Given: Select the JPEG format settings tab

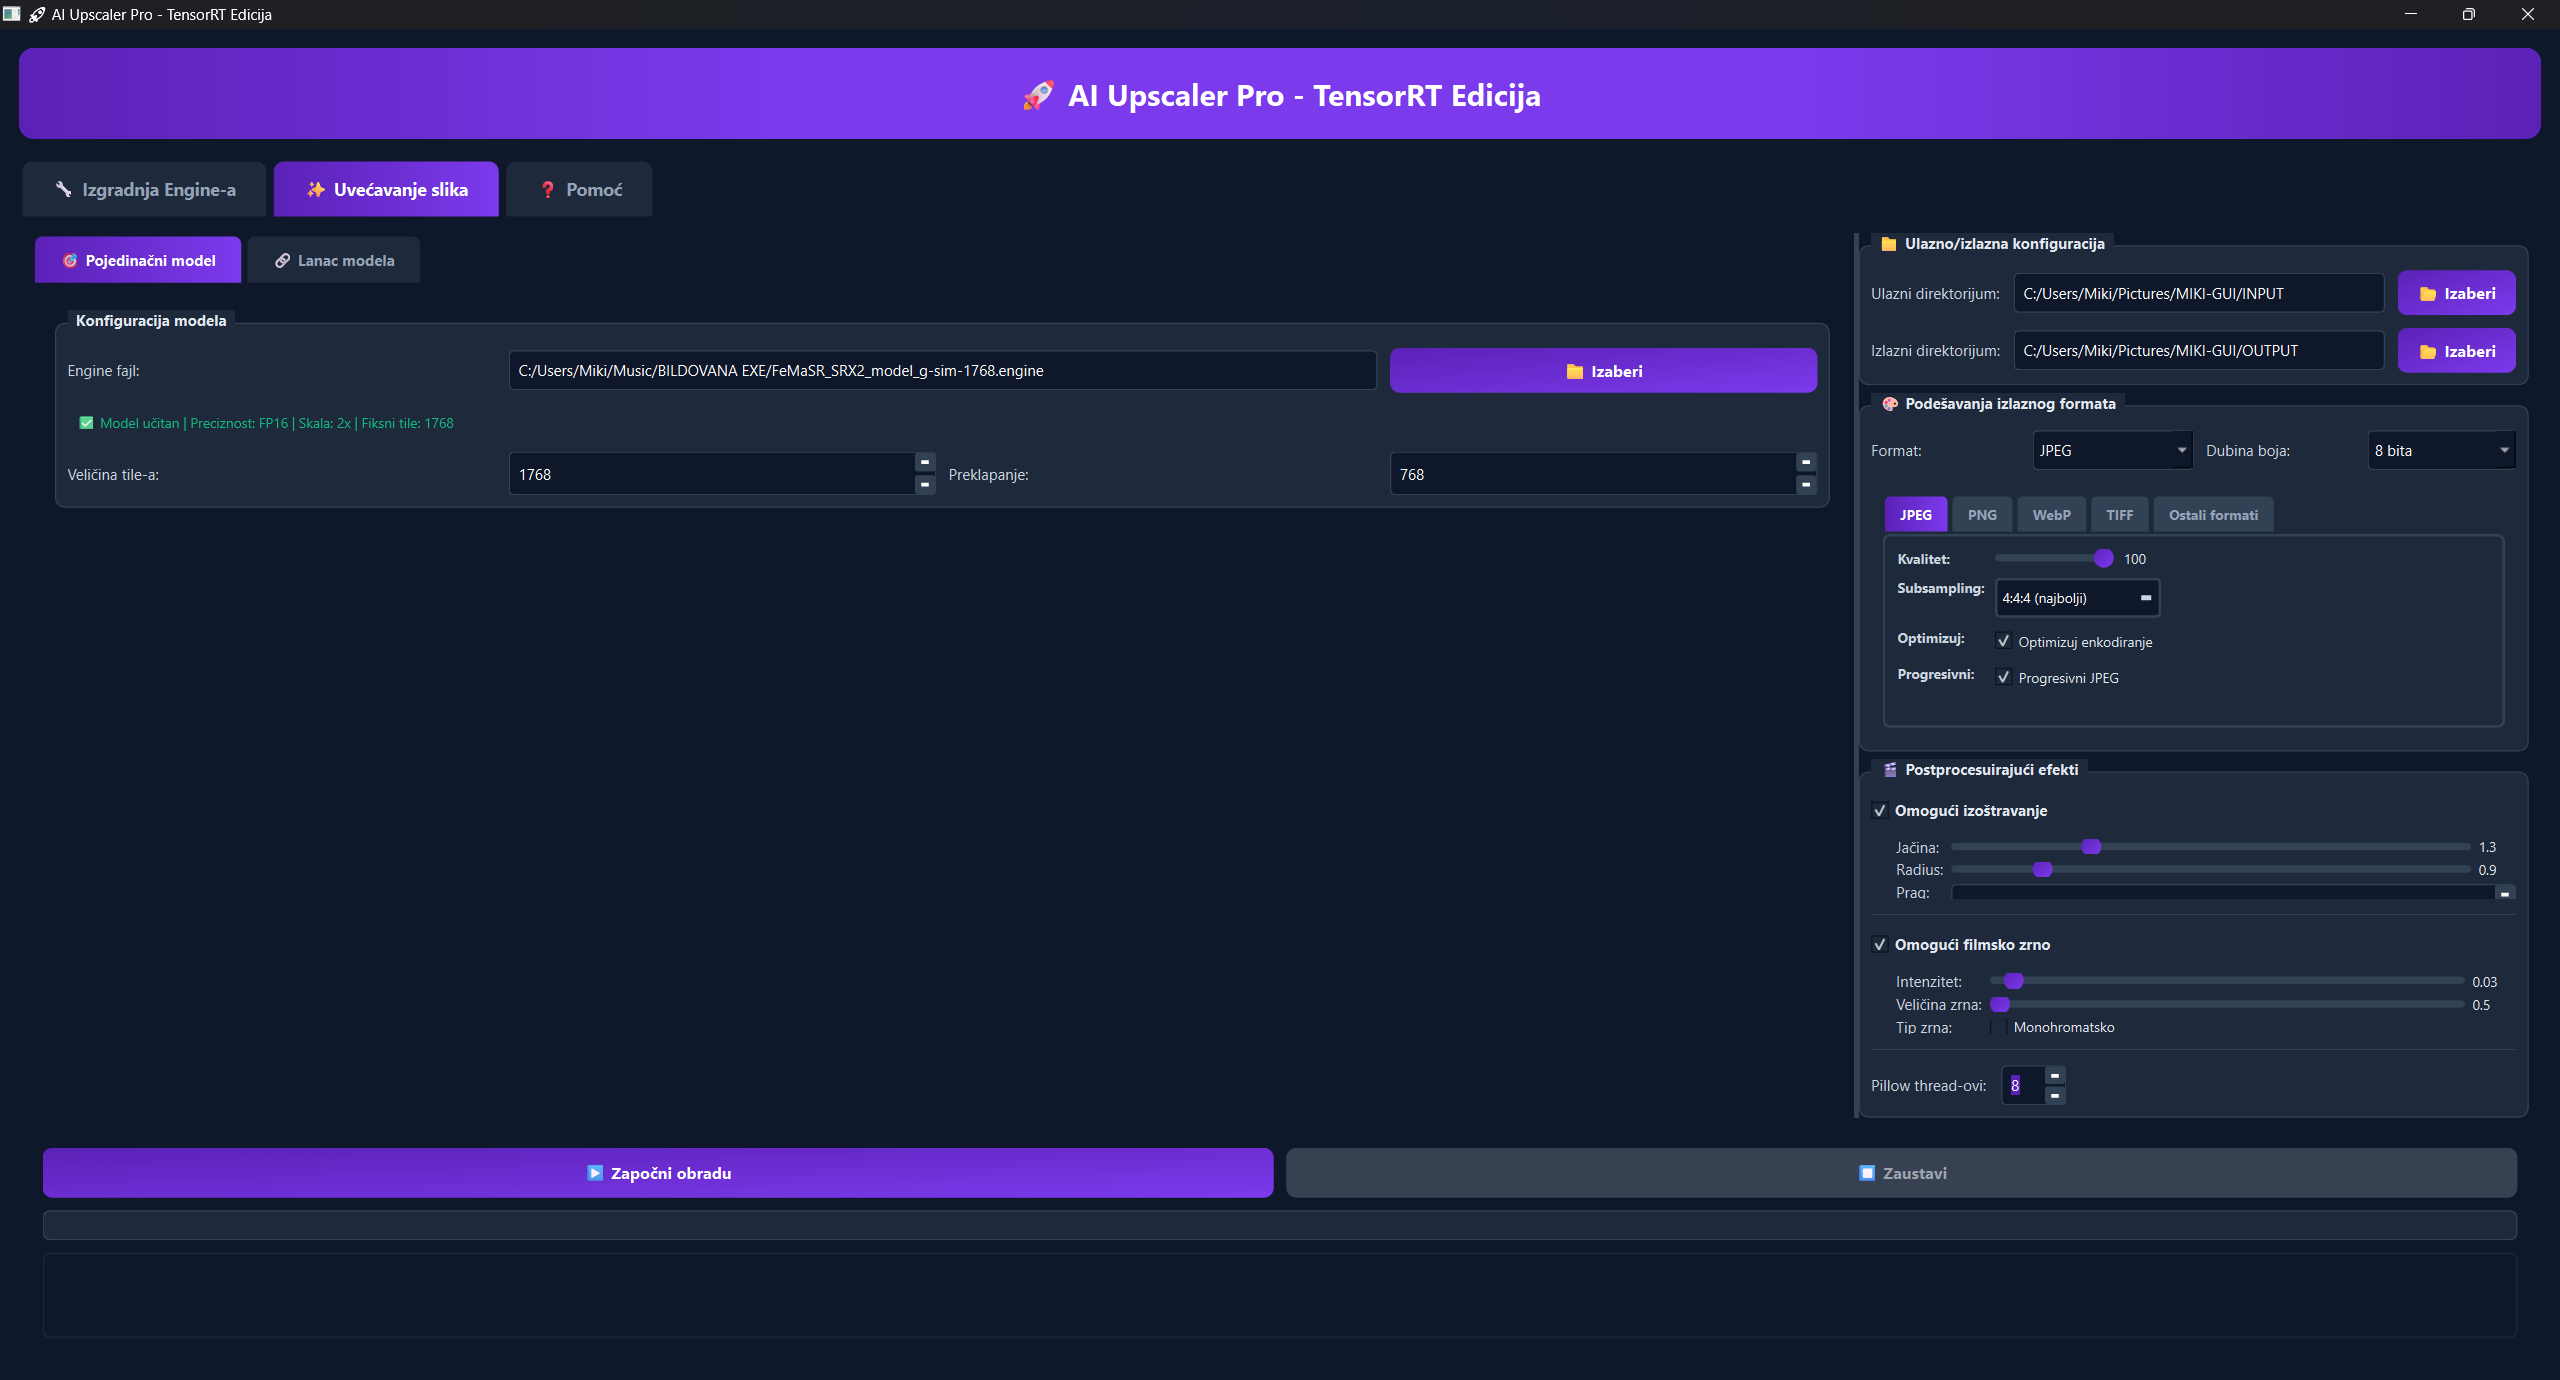Looking at the screenshot, I should pyautogui.click(x=1916, y=515).
